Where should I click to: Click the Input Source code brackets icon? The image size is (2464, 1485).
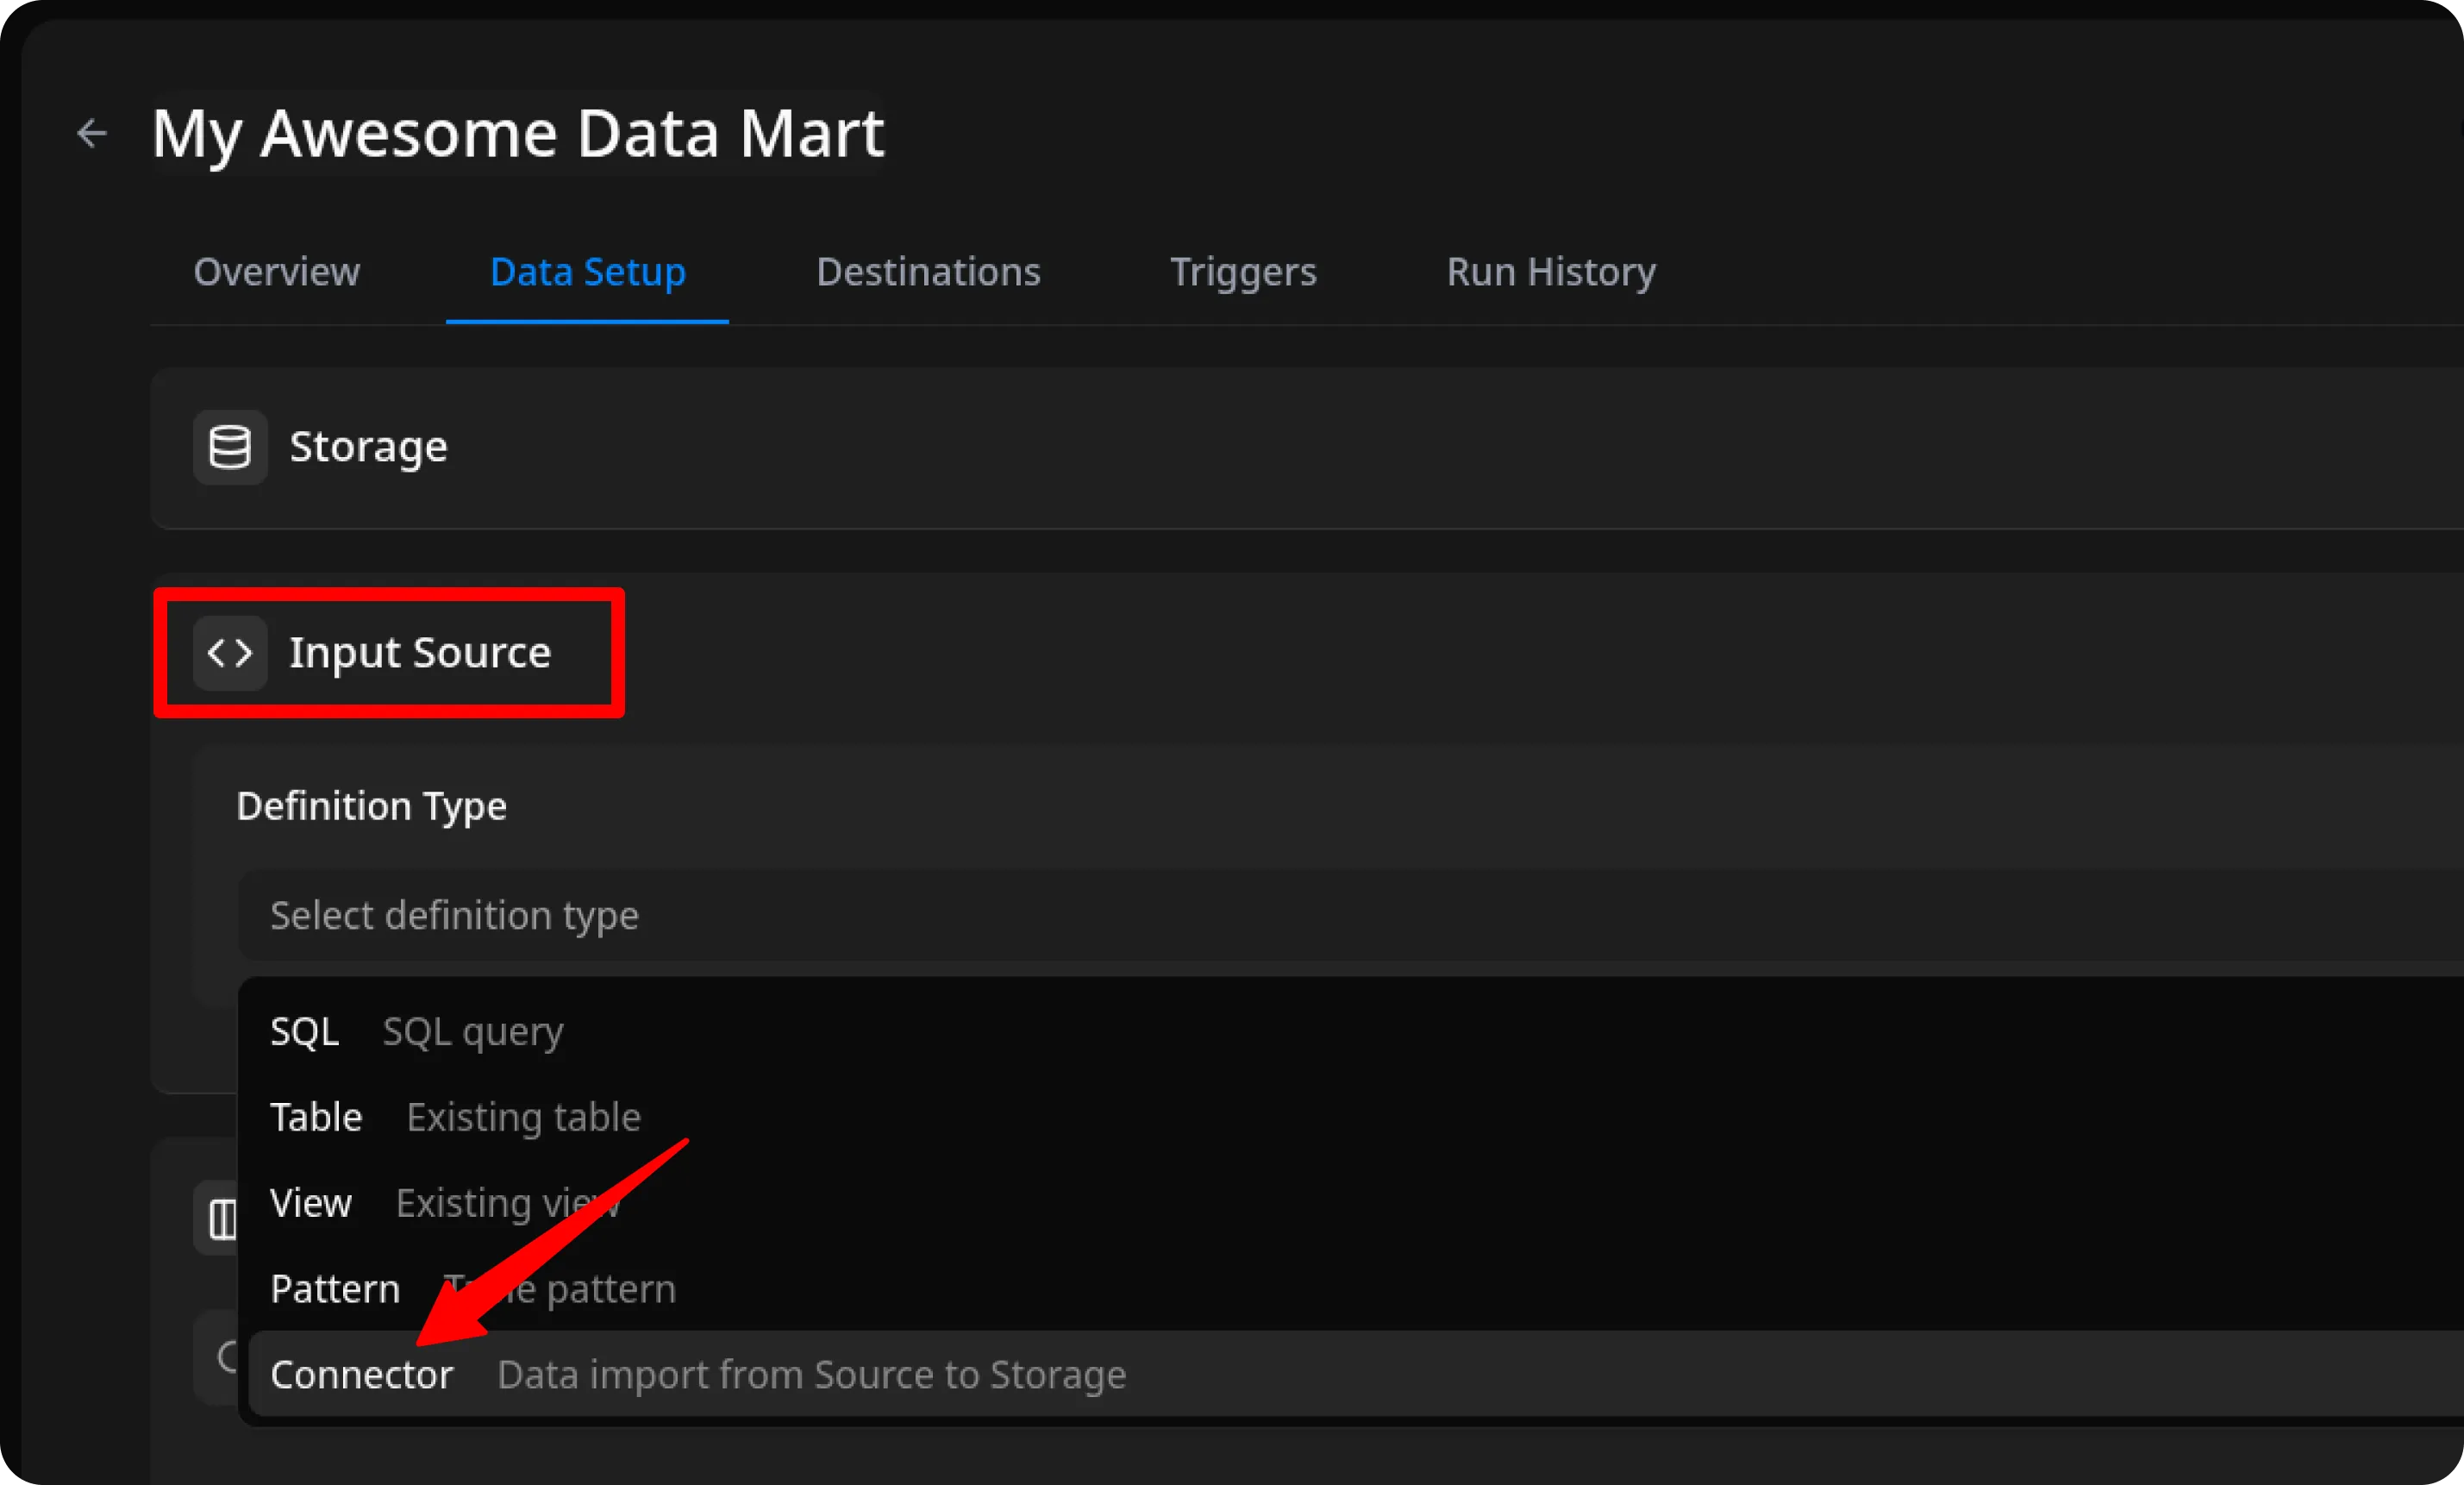pos(230,653)
